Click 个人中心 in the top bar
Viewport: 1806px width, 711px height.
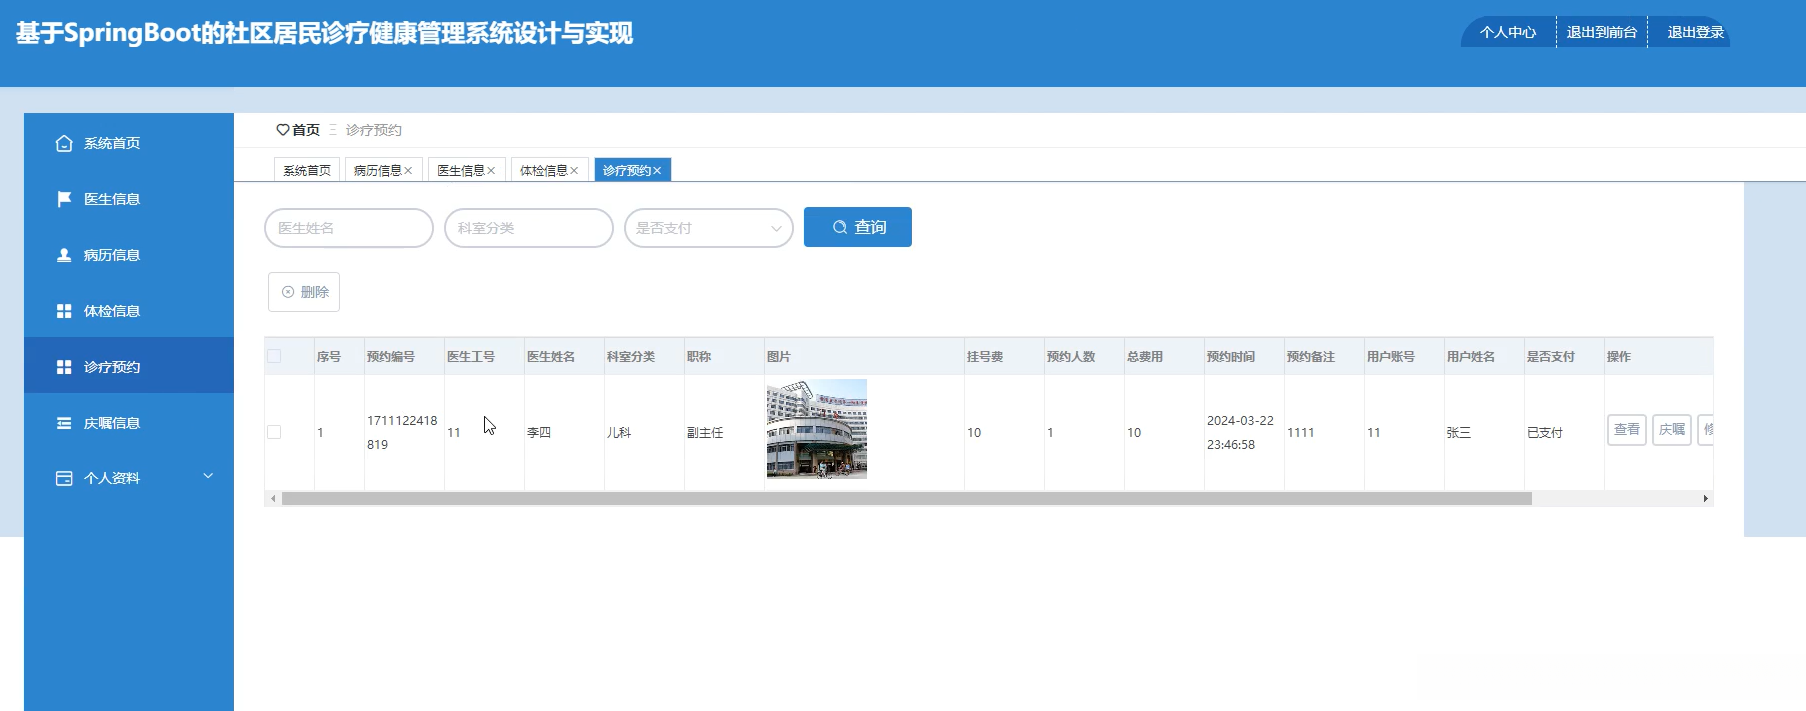tap(1508, 32)
